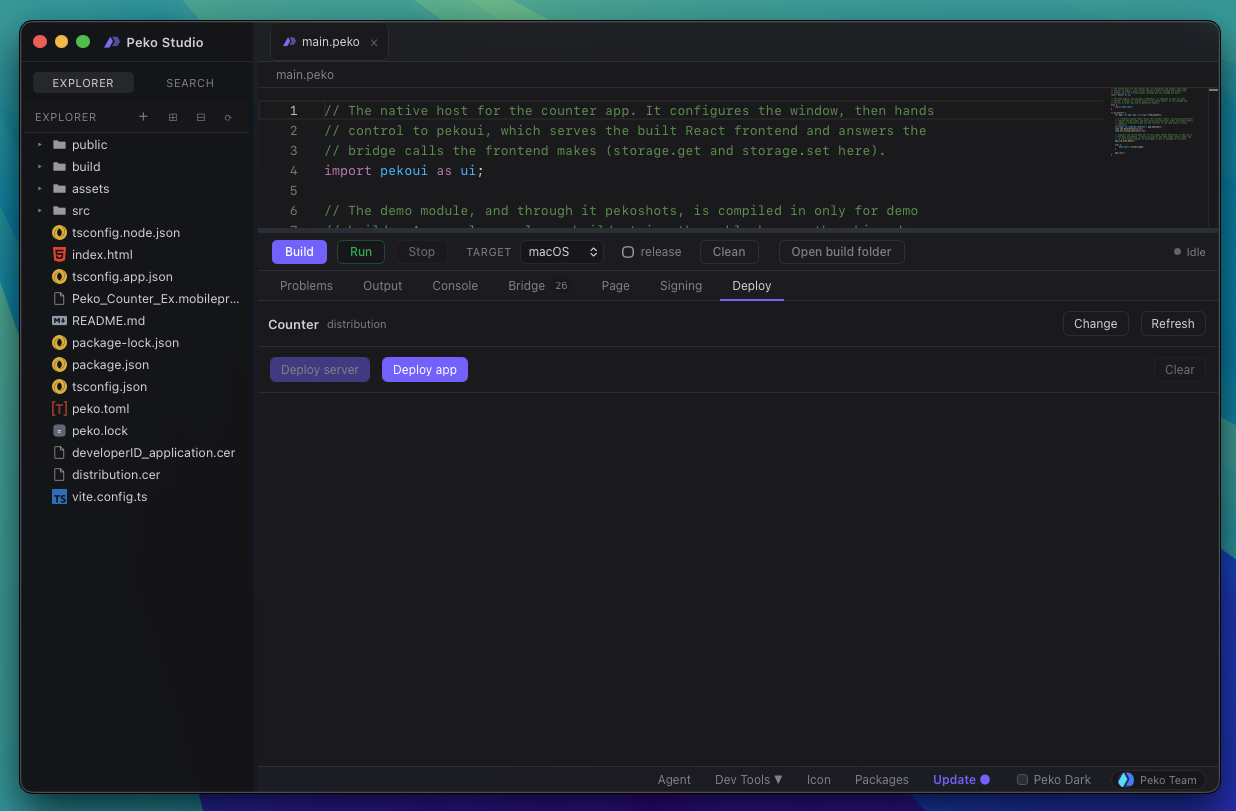Click the markdown icon beside README.md
This screenshot has height=811, width=1236.
point(59,321)
